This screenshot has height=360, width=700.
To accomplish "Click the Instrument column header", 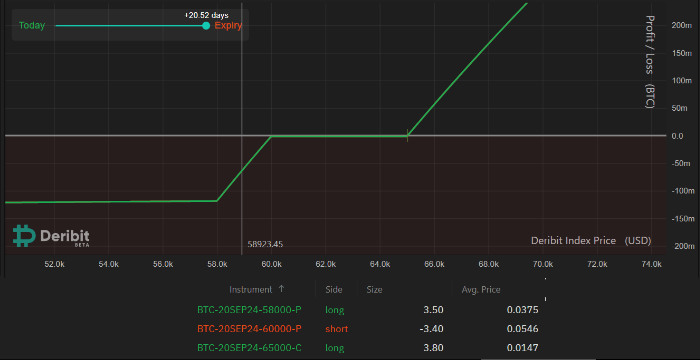I will (x=250, y=289).
